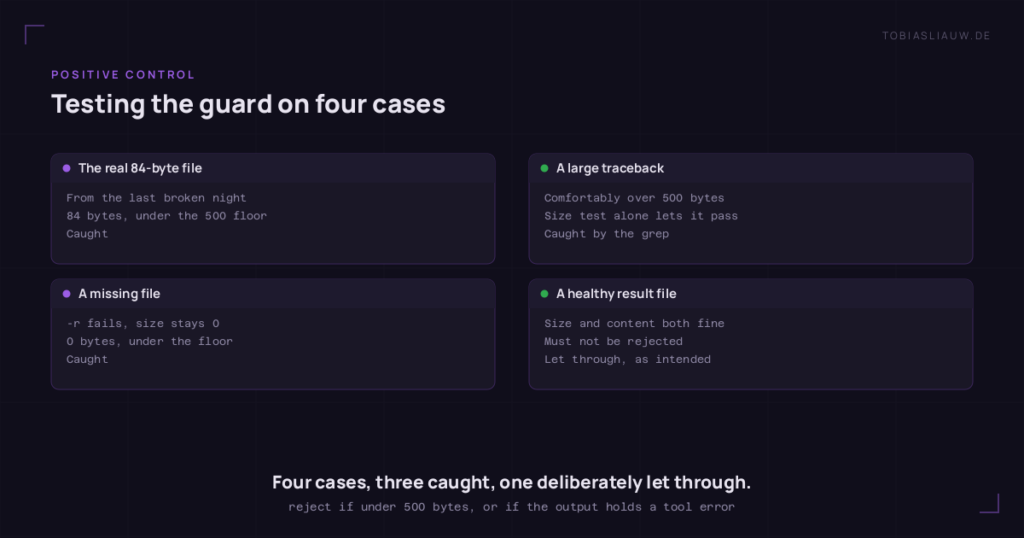Select the A large traceback card heading
This screenshot has width=1024, height=538.
click(x=610, y=168)
